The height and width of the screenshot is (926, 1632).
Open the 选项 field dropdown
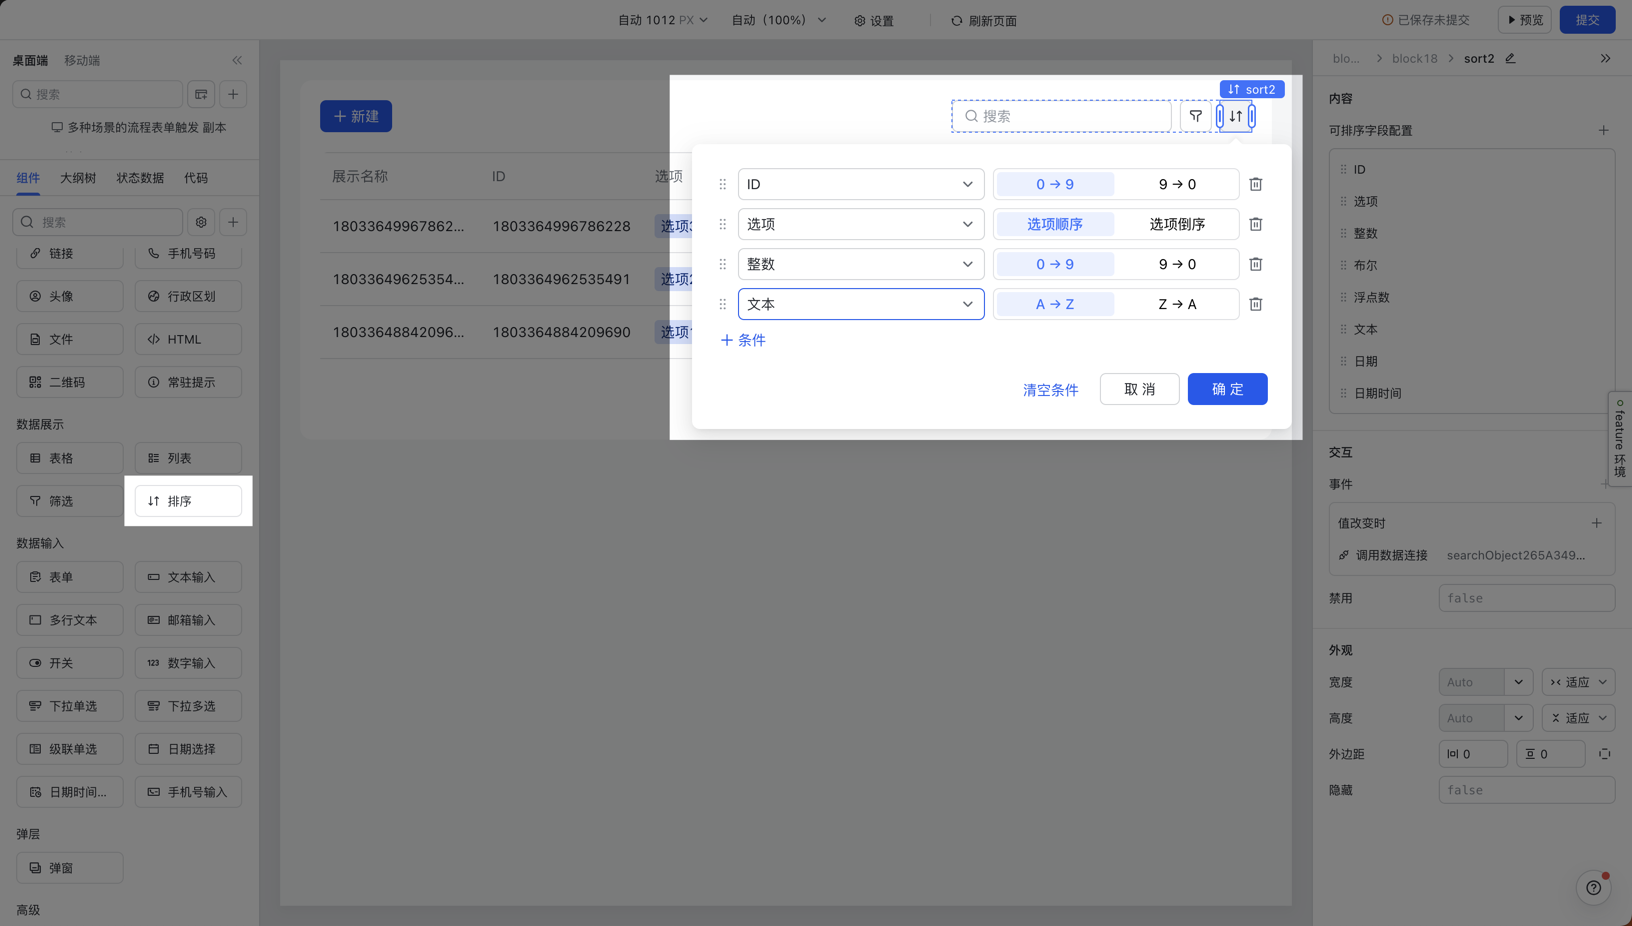pyautogui.click(x=861, y=224)
